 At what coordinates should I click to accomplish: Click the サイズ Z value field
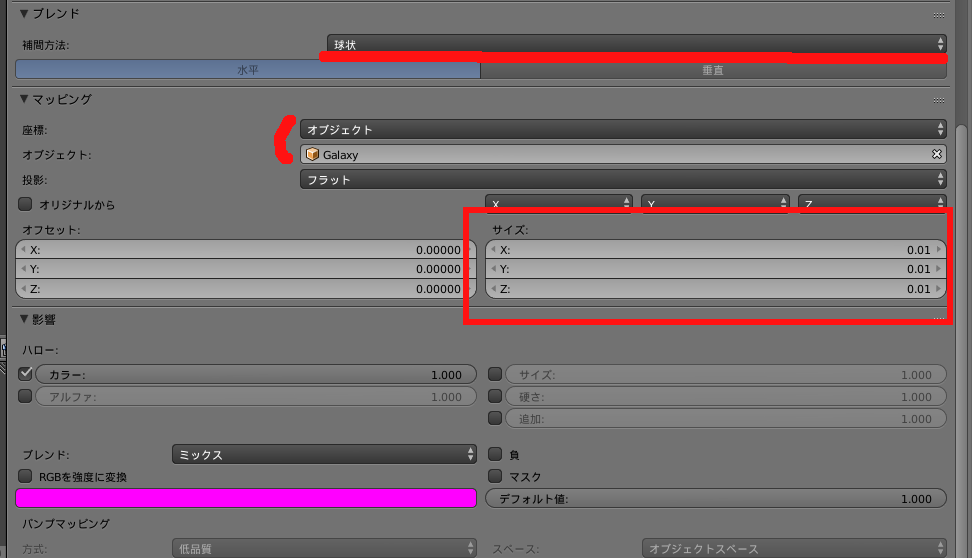[x=716, y=288]
